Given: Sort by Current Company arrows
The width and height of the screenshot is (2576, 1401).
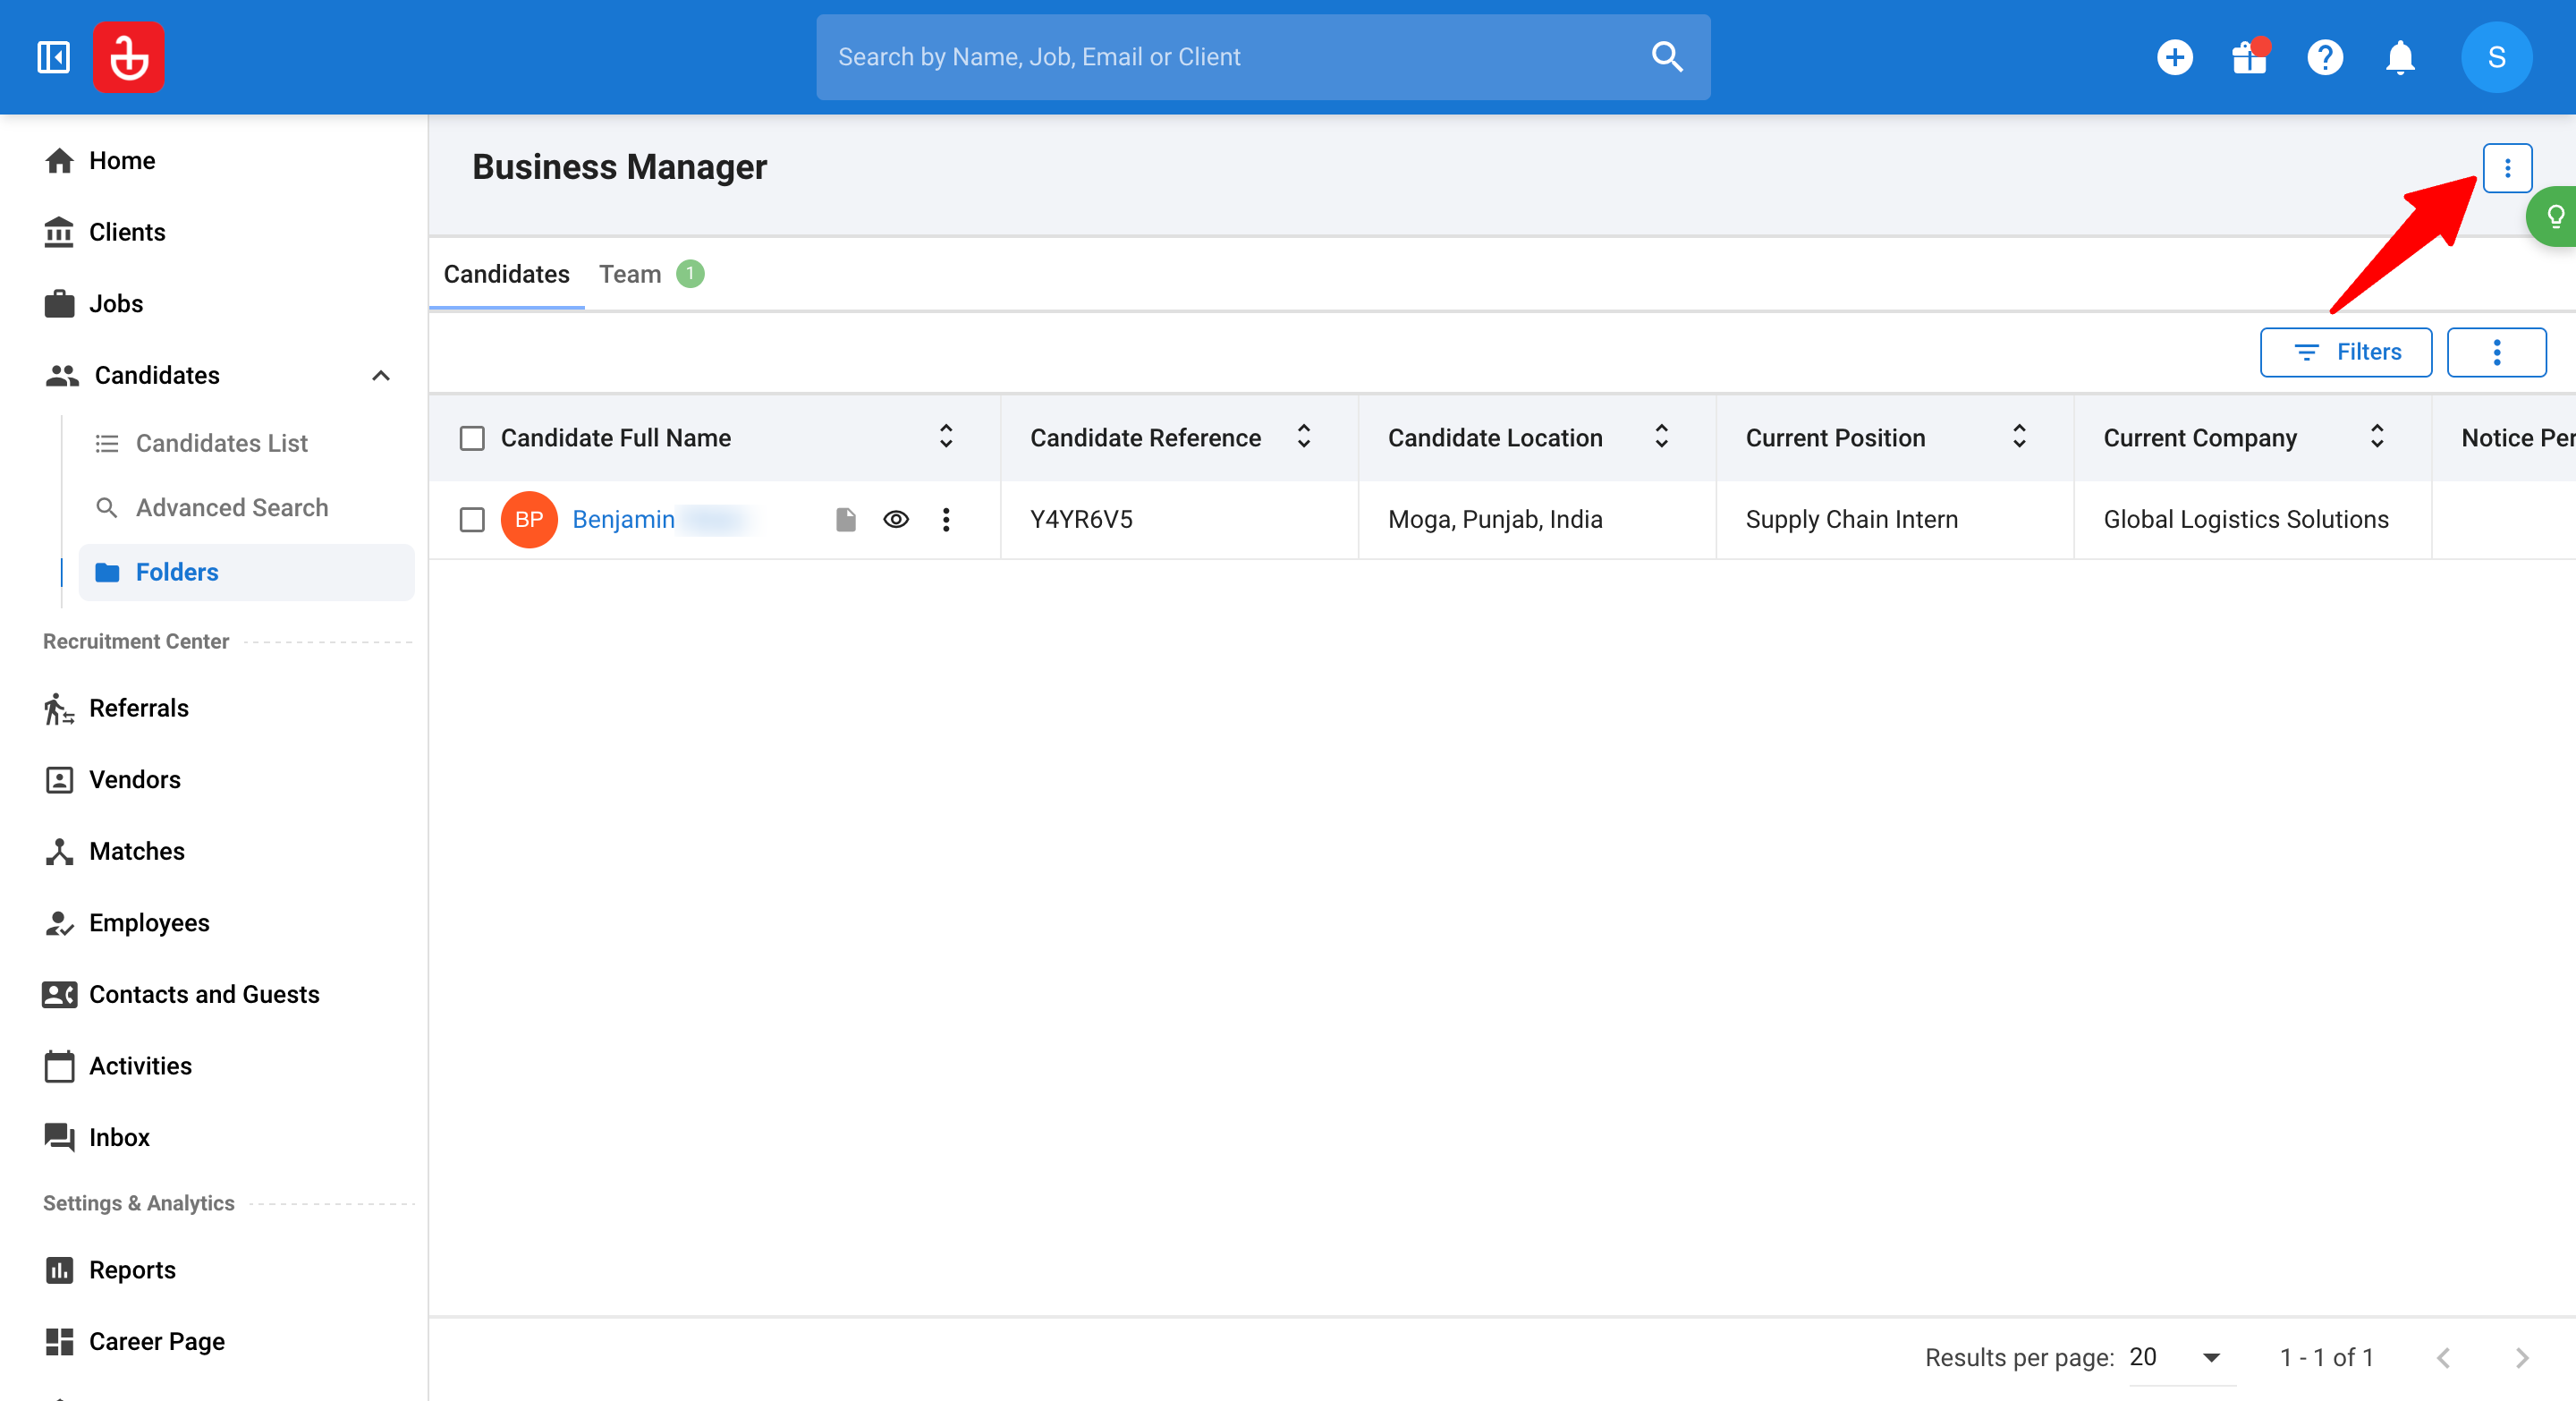Looking at the screenshot, I should click(2377, 437).
